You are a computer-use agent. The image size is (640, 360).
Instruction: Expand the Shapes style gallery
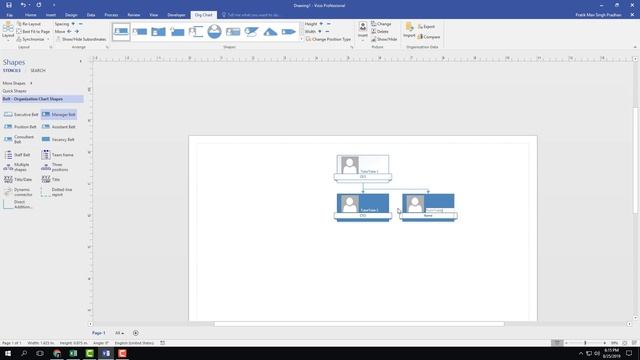point(302,39)
